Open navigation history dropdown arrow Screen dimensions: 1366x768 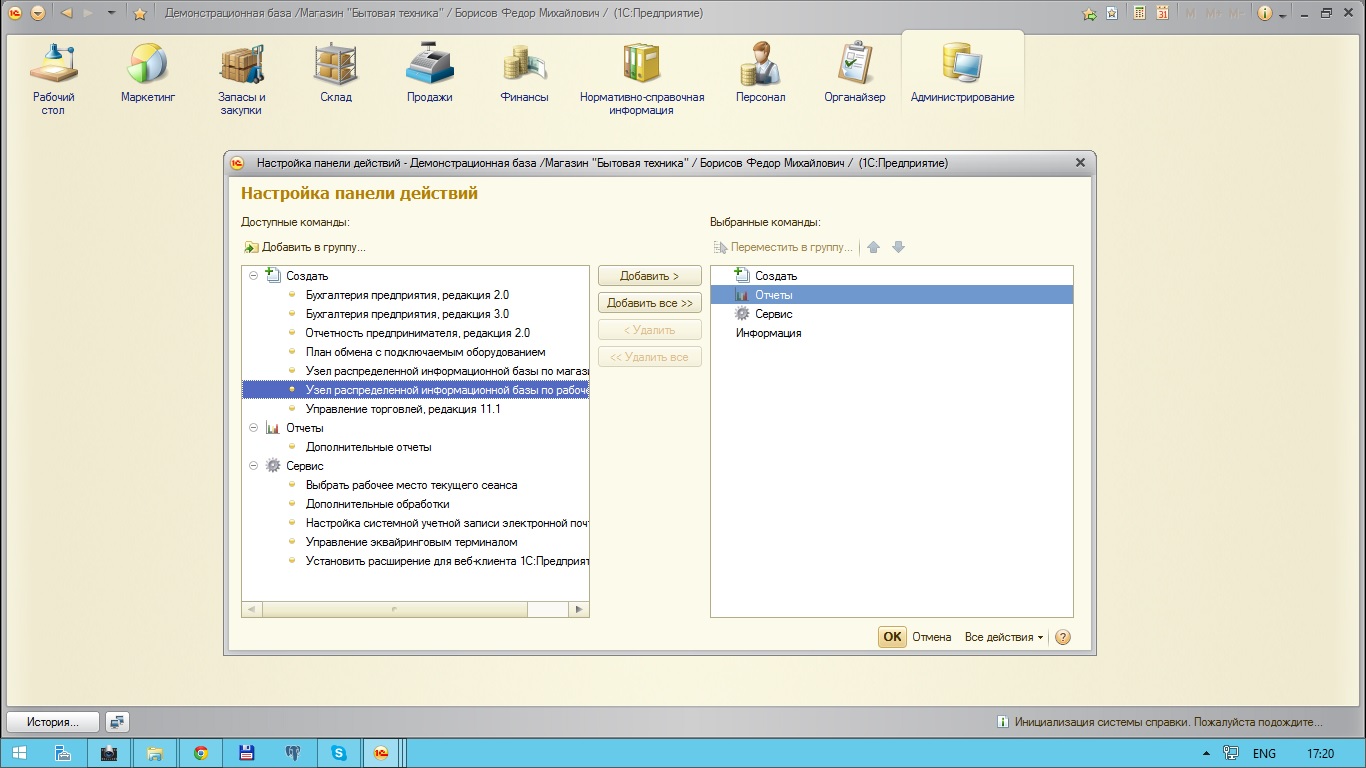coord(111,13)
